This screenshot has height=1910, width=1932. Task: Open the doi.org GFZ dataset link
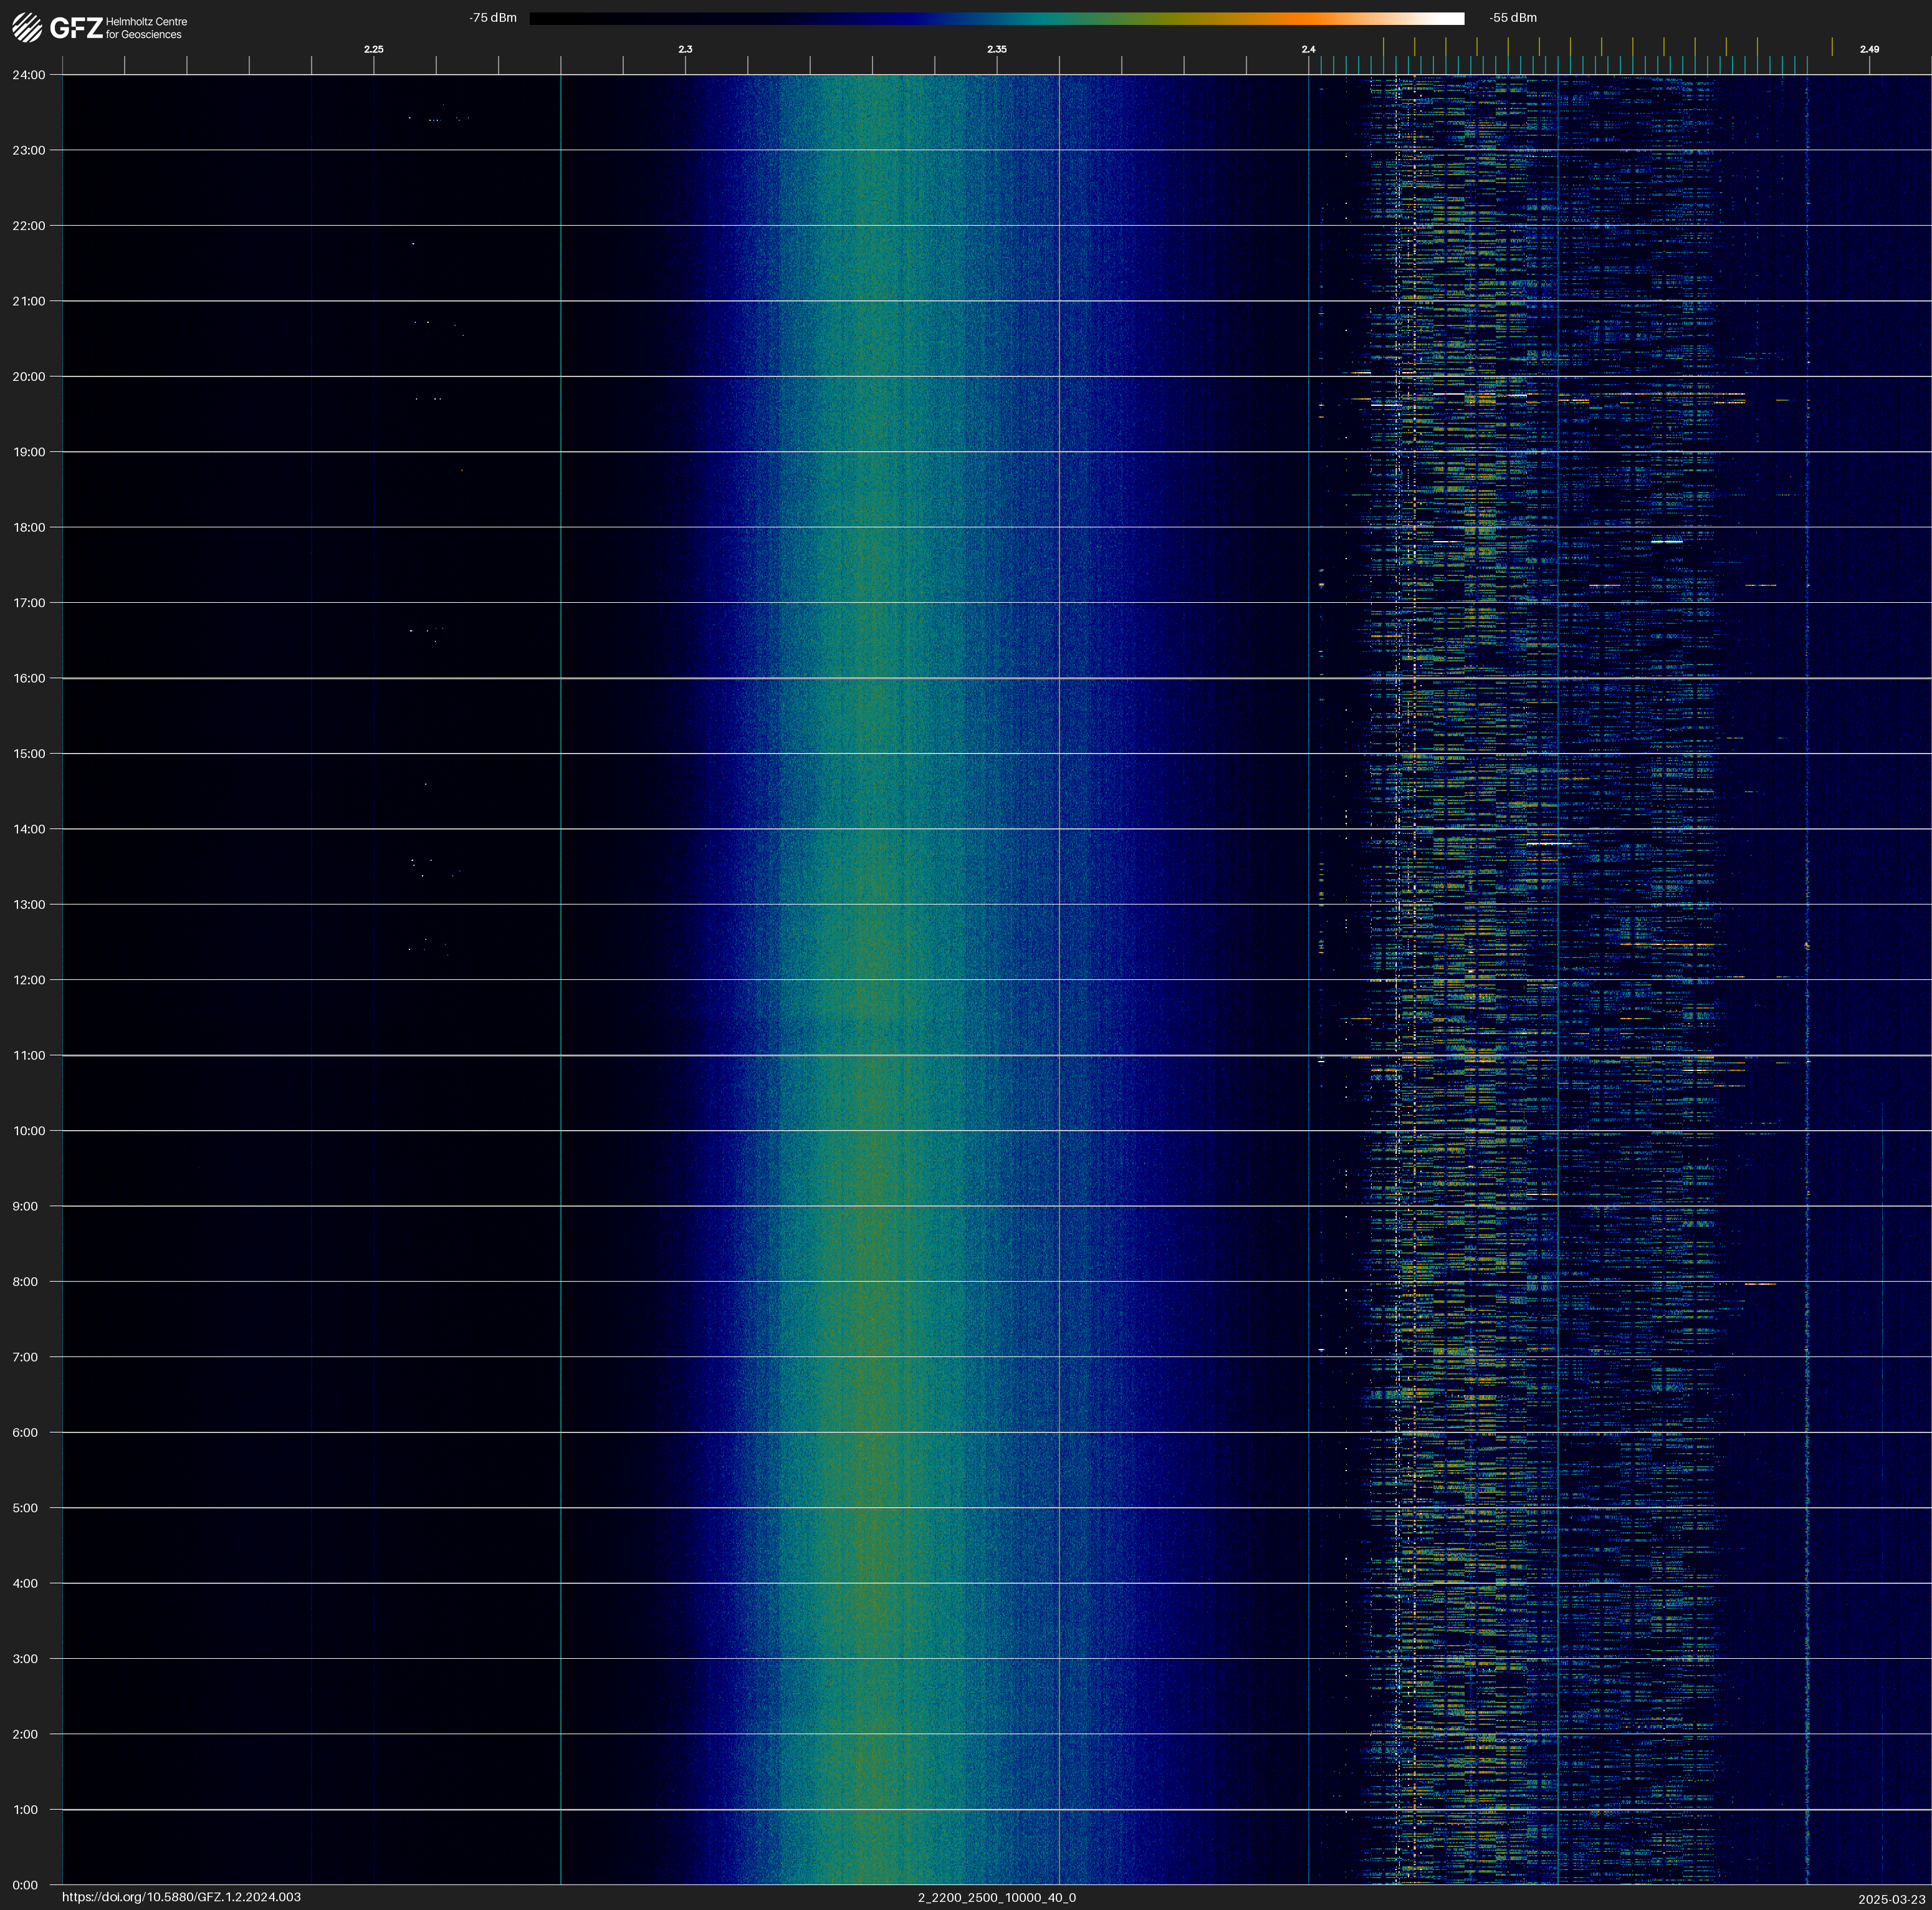click(x=181, y=1897)
